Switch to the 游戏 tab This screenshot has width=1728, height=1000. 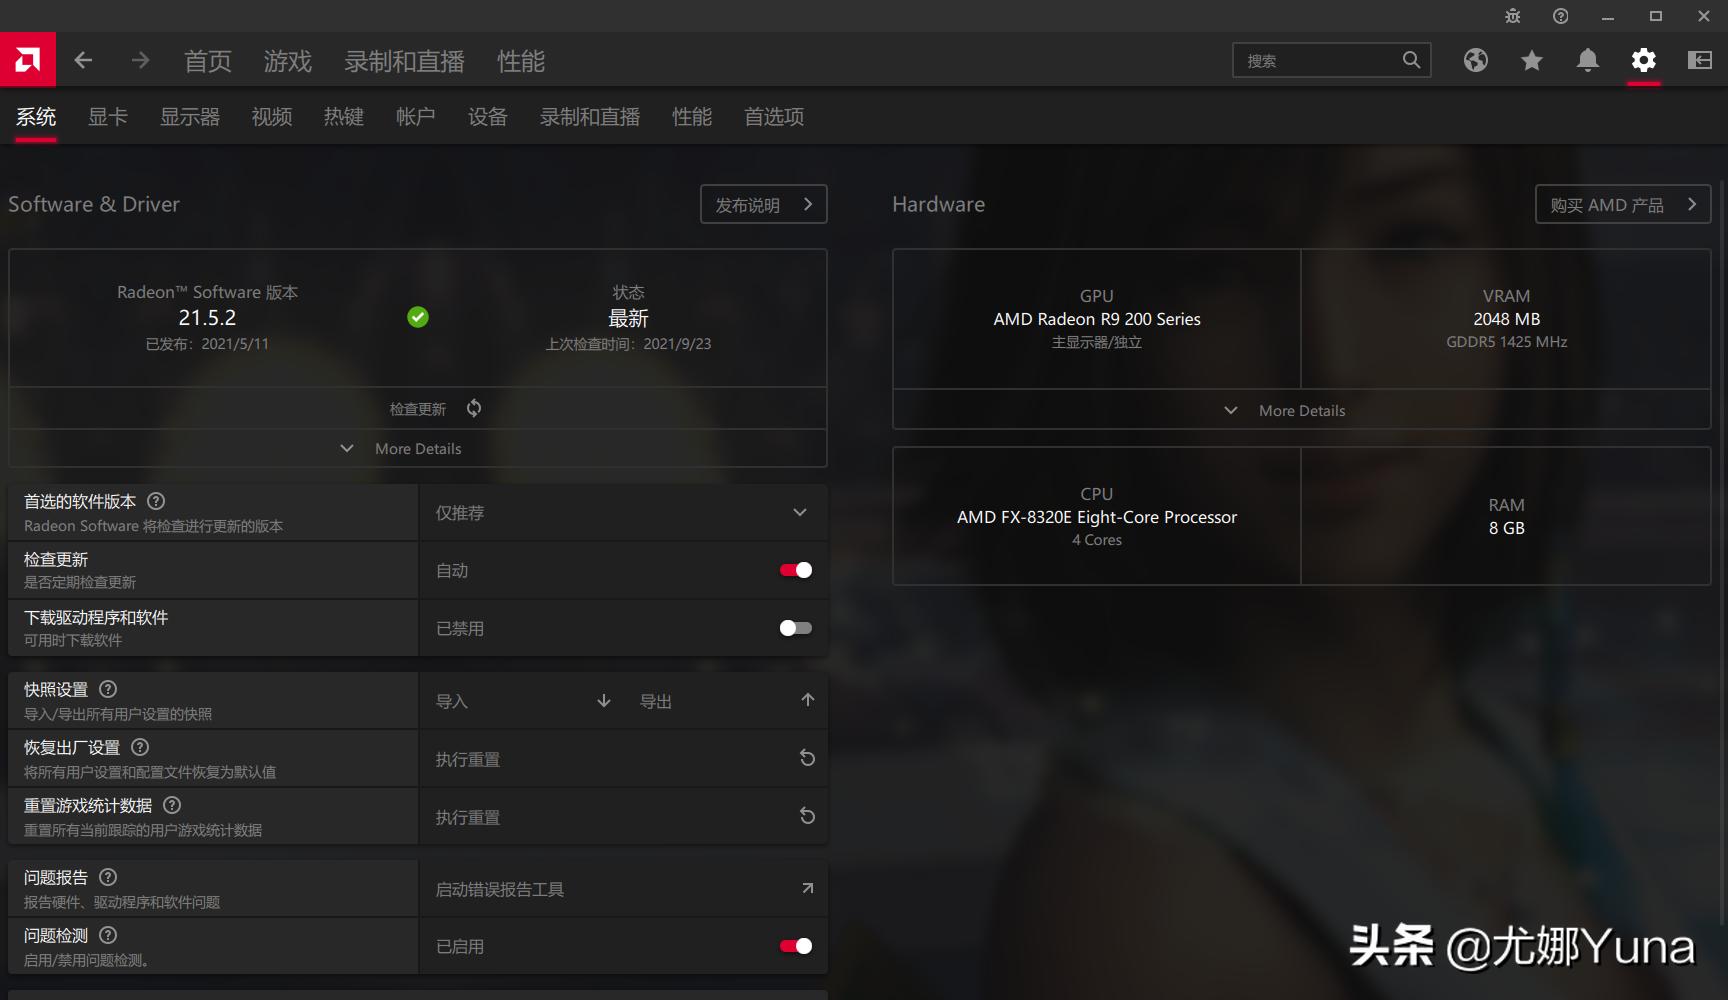(x=288, y=61)
